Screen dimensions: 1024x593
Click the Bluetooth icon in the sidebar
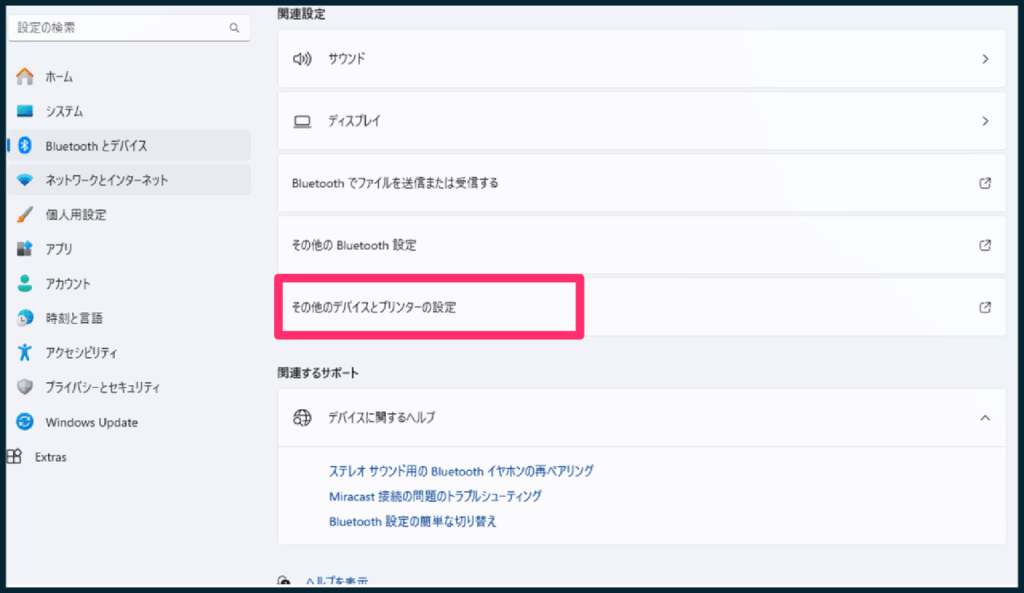tap(25, 146)
